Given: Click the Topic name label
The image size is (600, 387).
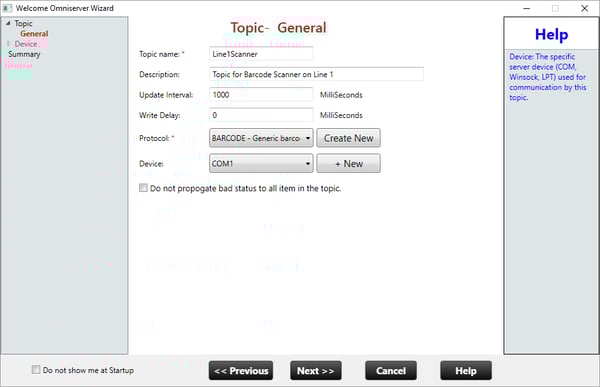Looking at the screenshot, I should pyautogui.click(x=161, y=54).
